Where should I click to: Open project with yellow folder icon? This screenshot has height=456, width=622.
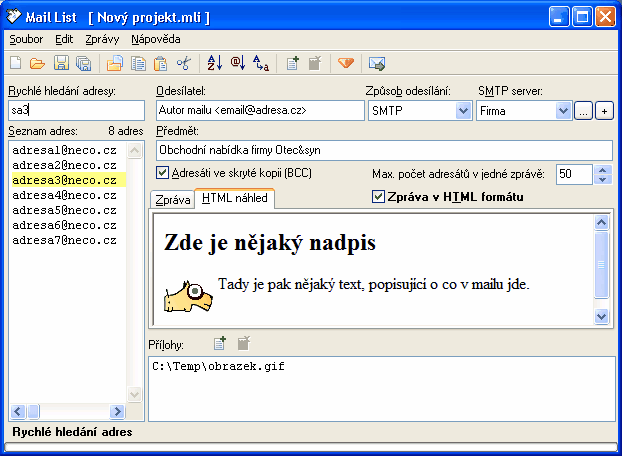(37, 63)
